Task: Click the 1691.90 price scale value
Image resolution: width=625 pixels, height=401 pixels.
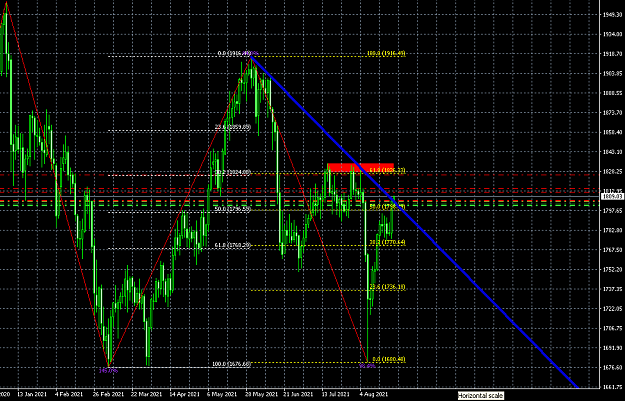Action: (x=612, y=348)
